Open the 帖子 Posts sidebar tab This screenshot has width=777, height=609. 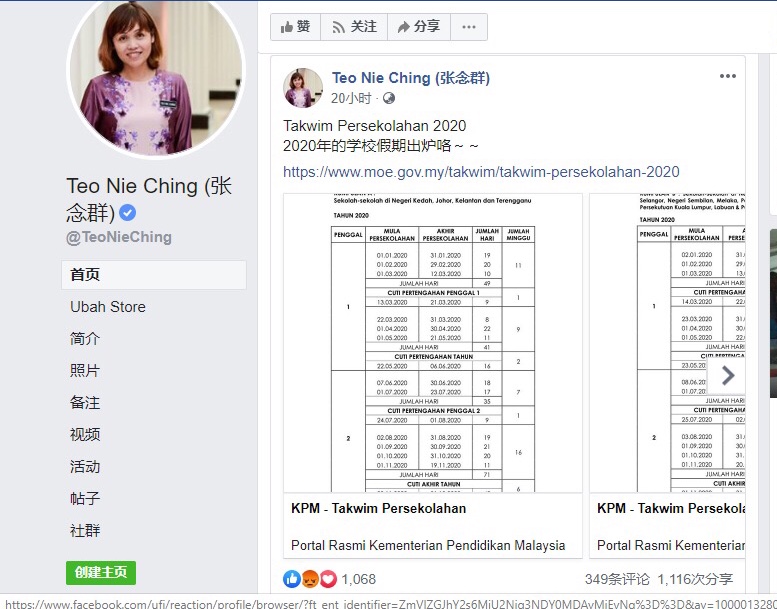(85, 498)
